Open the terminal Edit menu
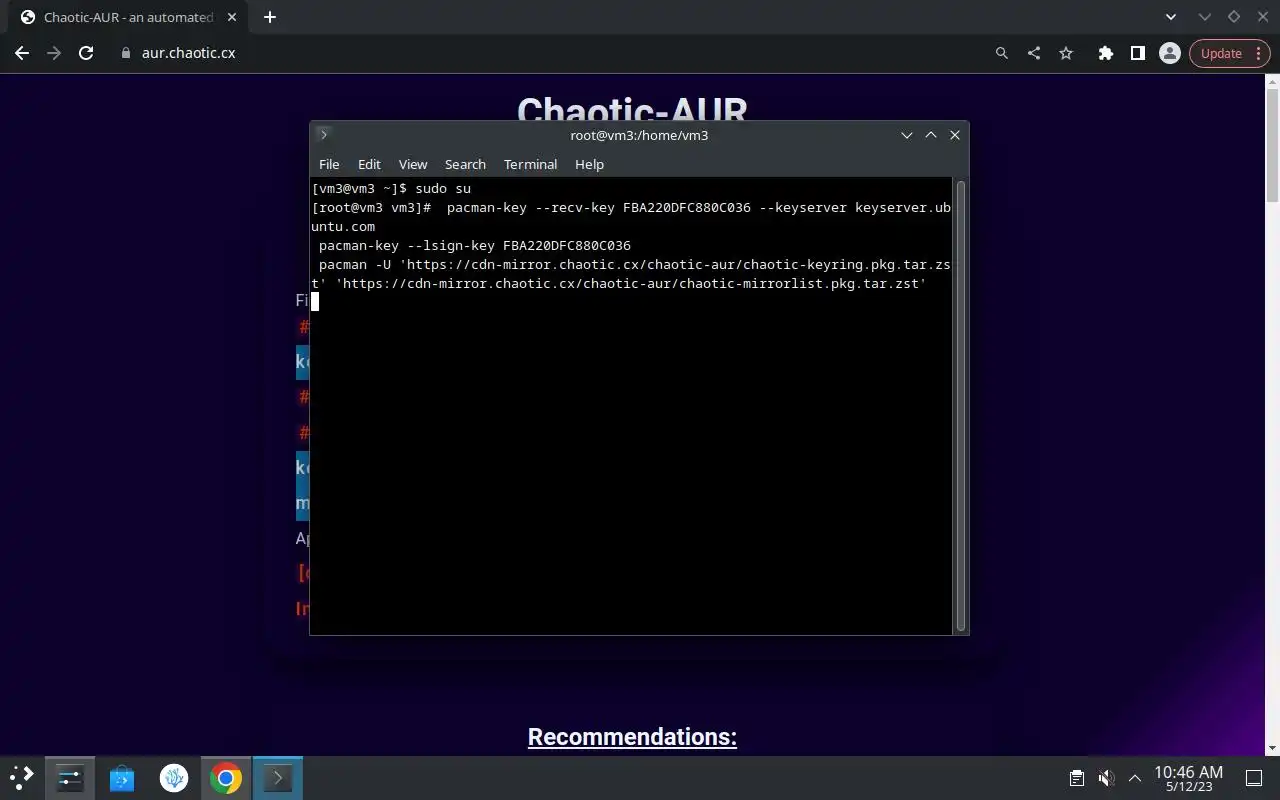The width and height of the screenshot is (1280, 800). point(369,164)
